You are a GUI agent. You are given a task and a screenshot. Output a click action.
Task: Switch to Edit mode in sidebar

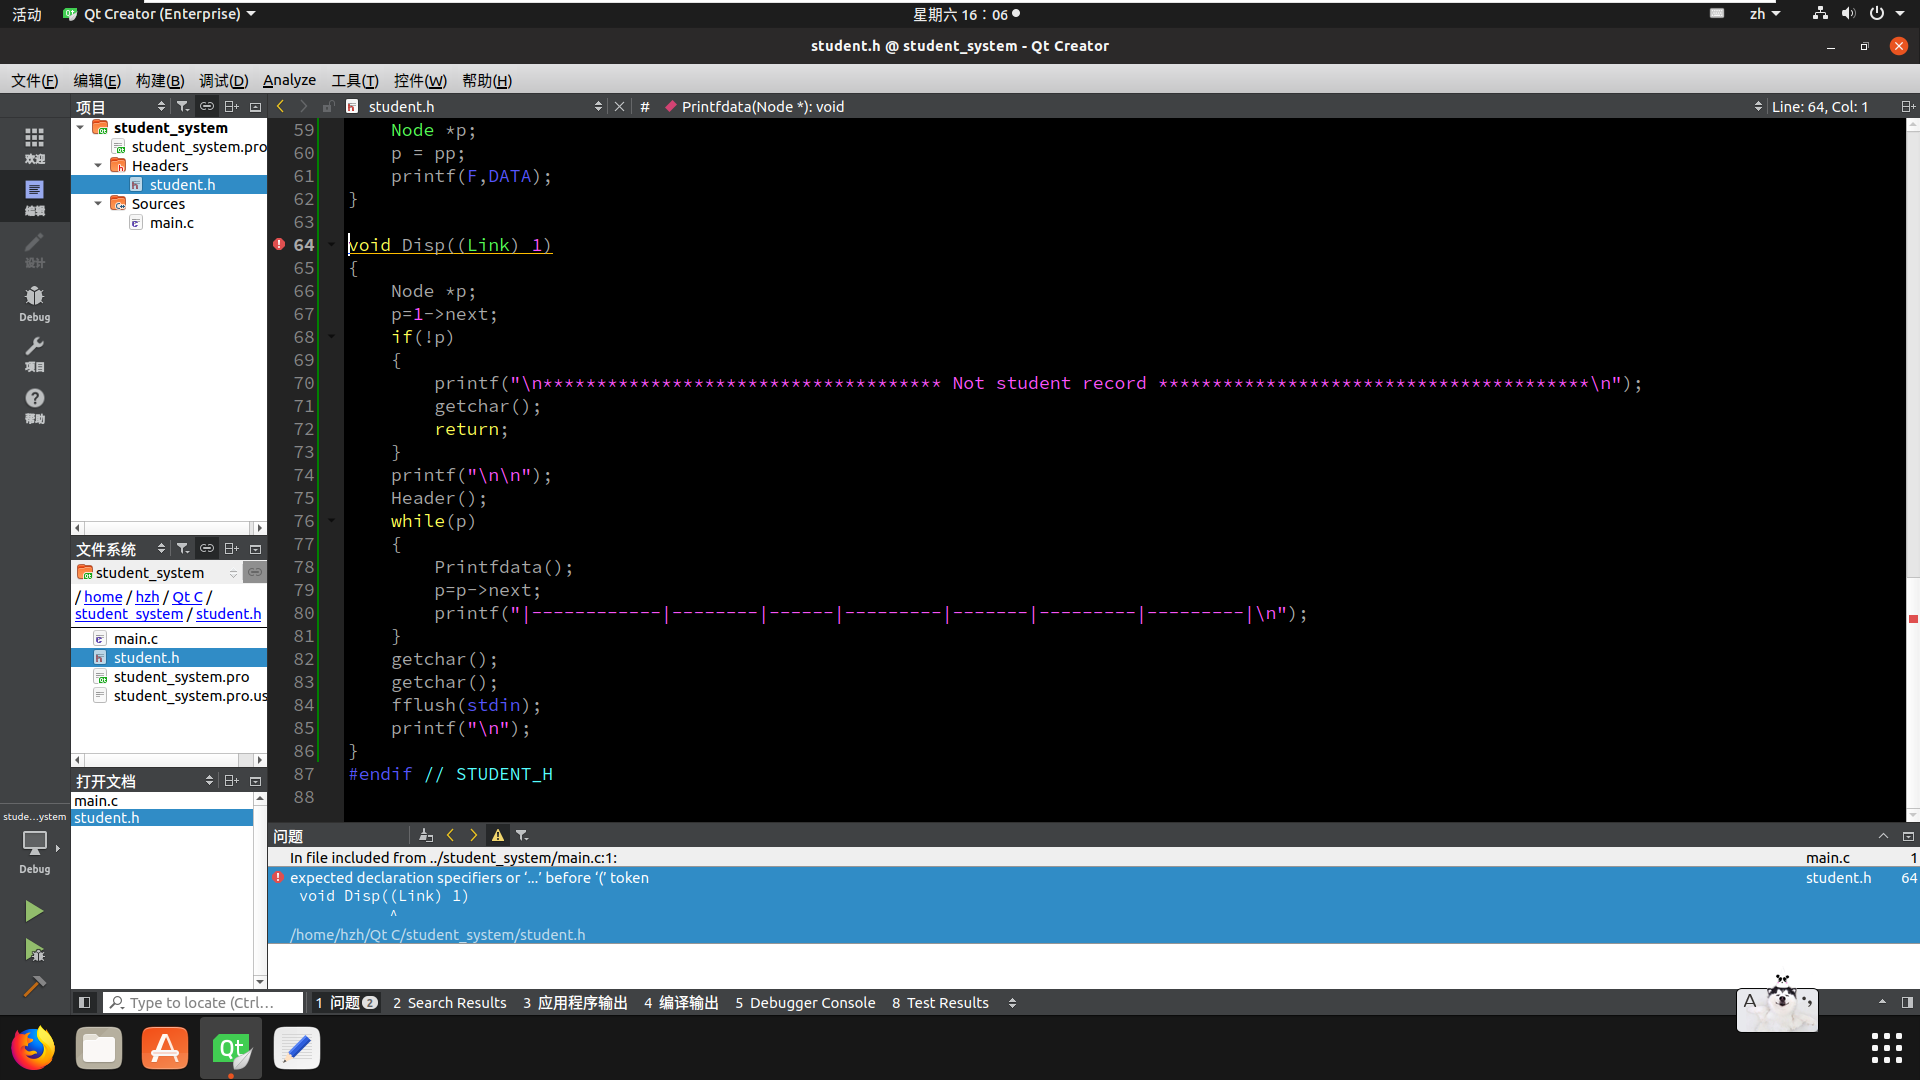[x=34, y=197]
